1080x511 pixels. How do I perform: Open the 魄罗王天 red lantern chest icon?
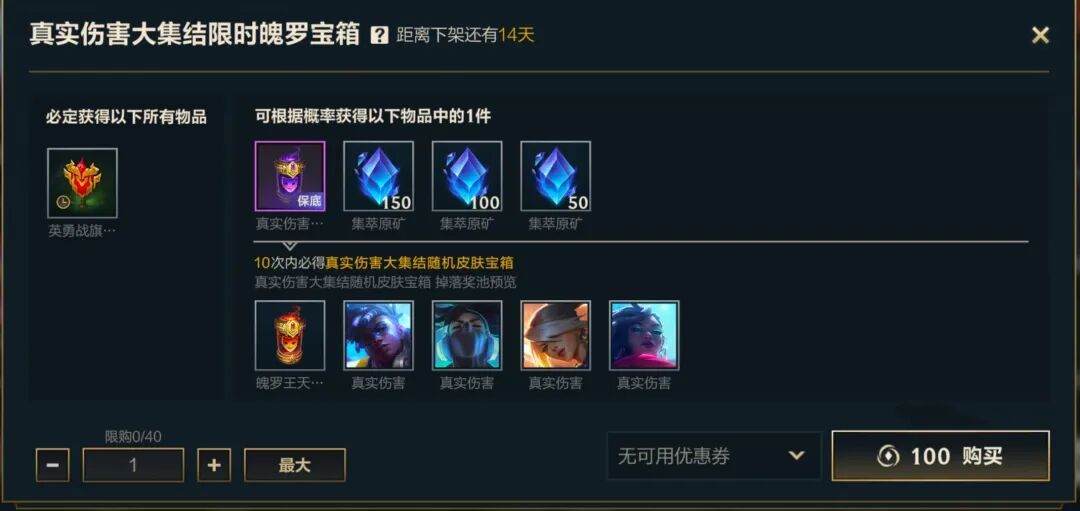[290, 335]
